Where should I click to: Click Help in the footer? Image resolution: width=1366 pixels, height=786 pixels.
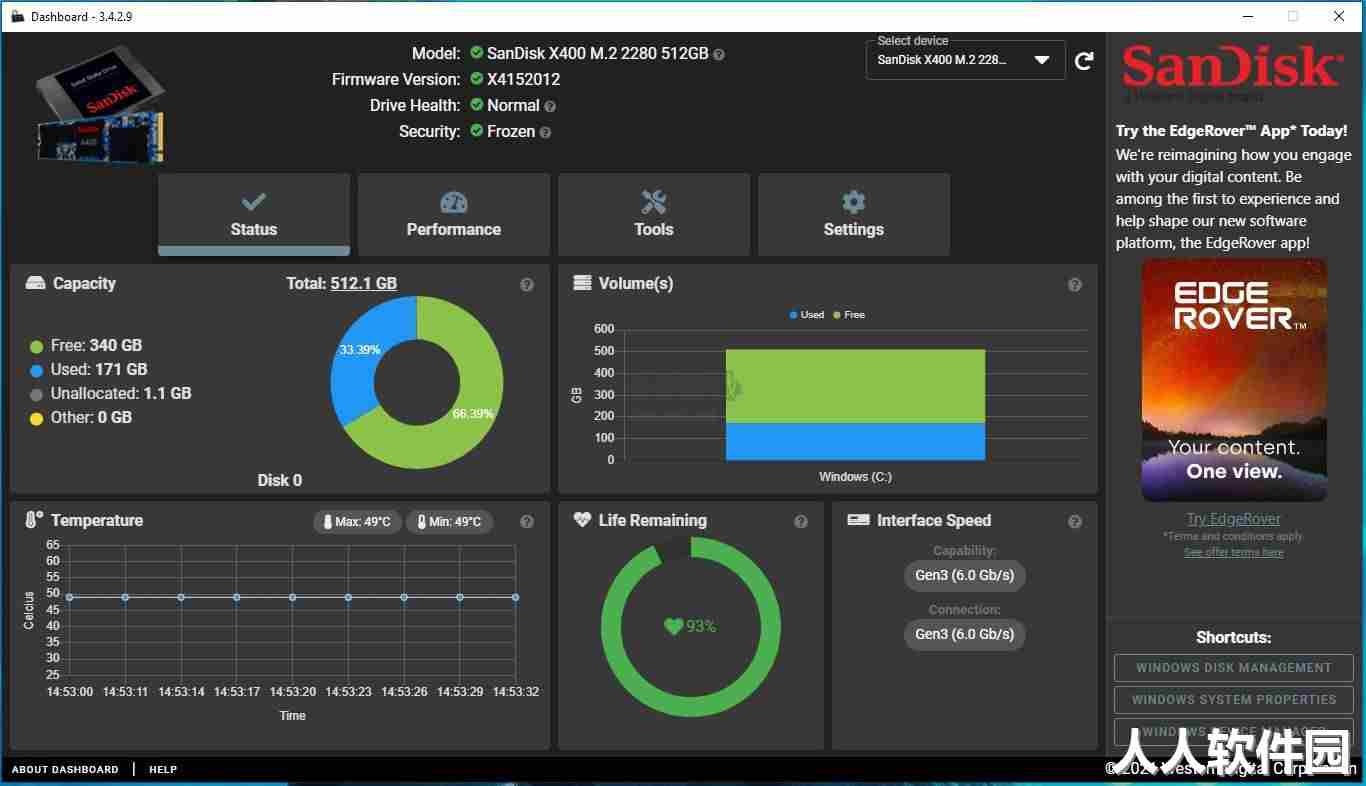(x=163, y=770)
